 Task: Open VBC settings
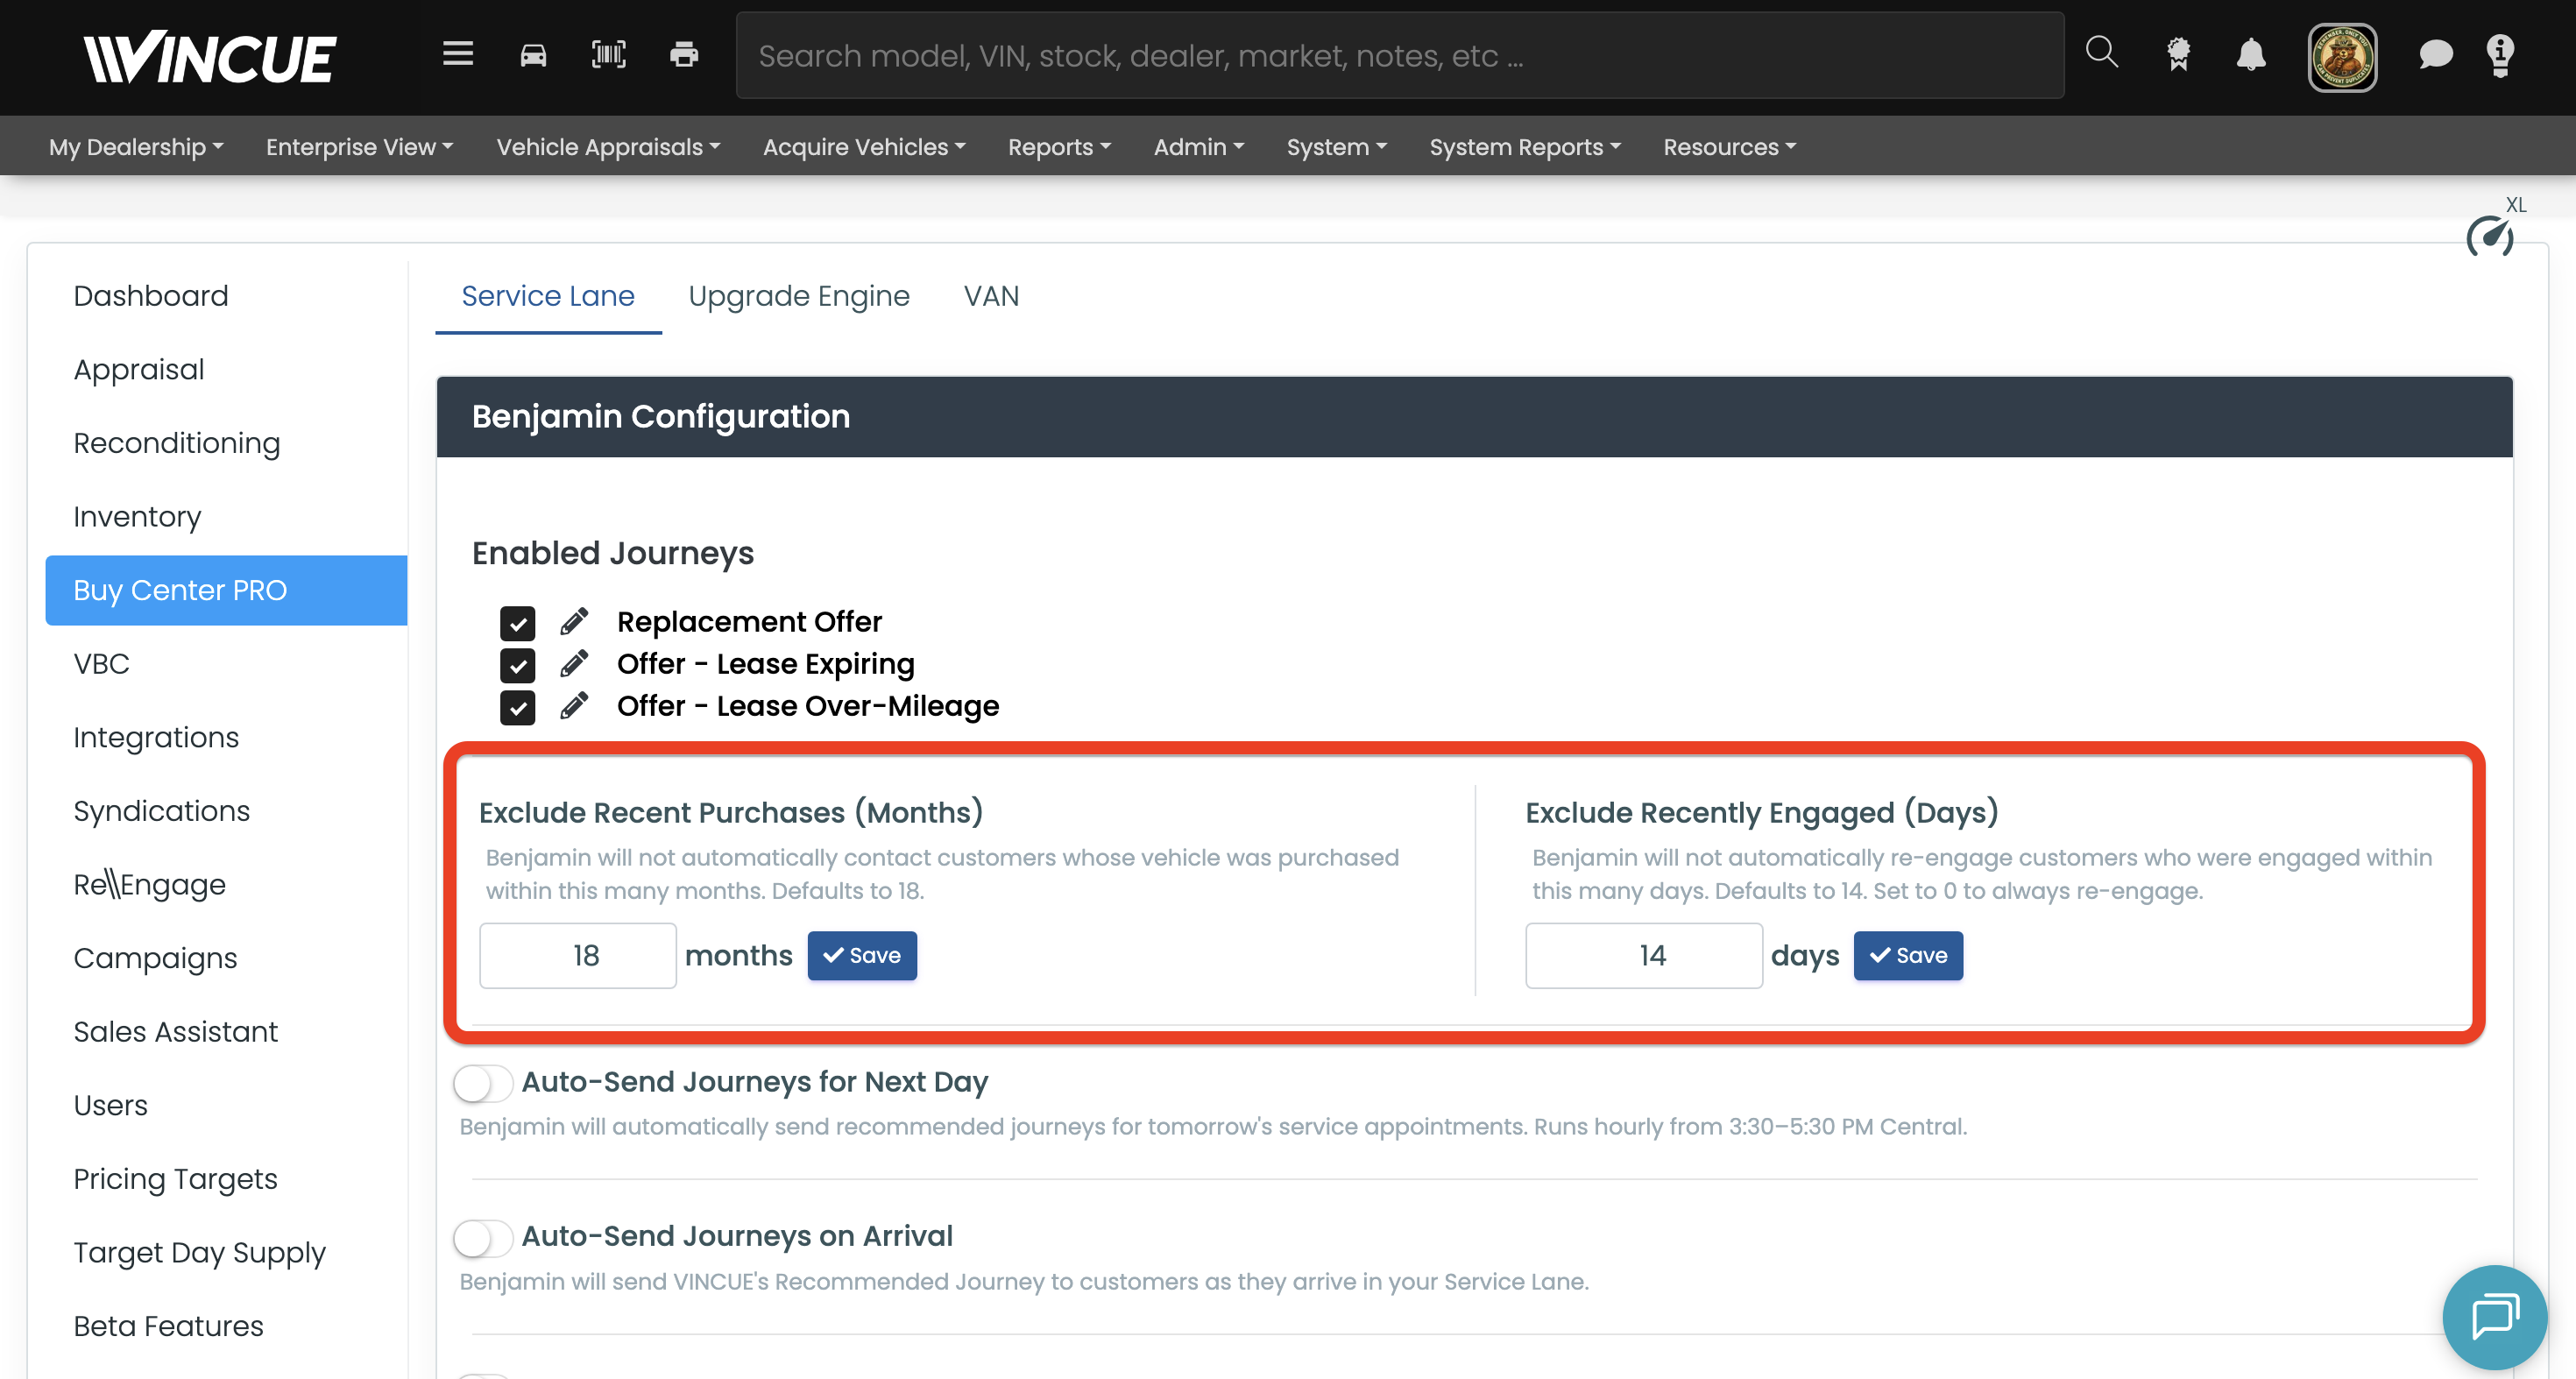pyautogui.click(x=226, y=663)
